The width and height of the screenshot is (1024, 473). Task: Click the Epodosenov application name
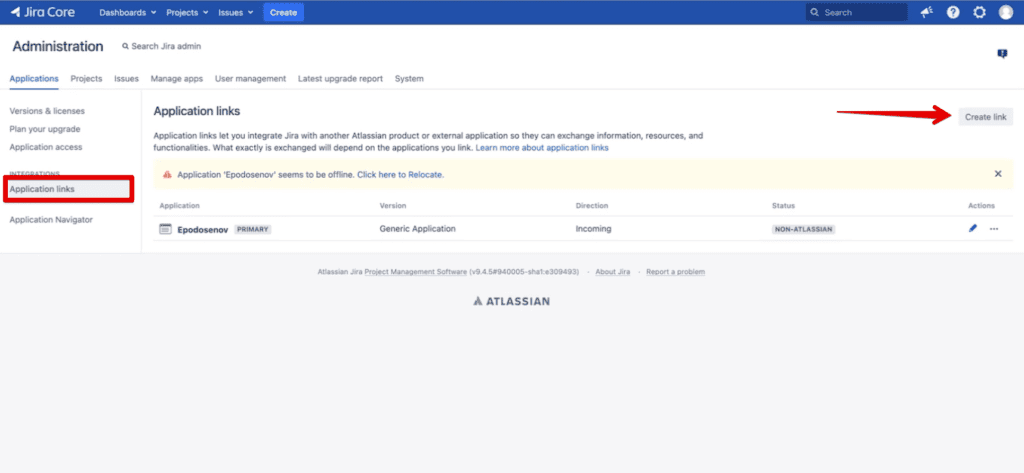(x=203, y=229)
